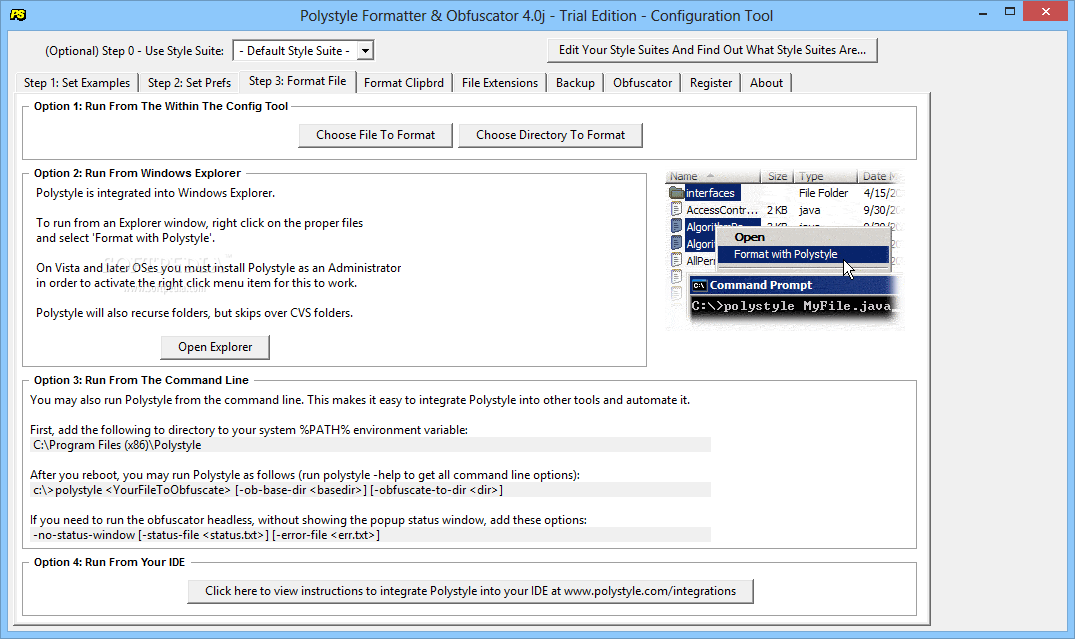
Task: Maximize the Polystyle configuration window
Action: pyautogui.click(x=1009, y=12)
